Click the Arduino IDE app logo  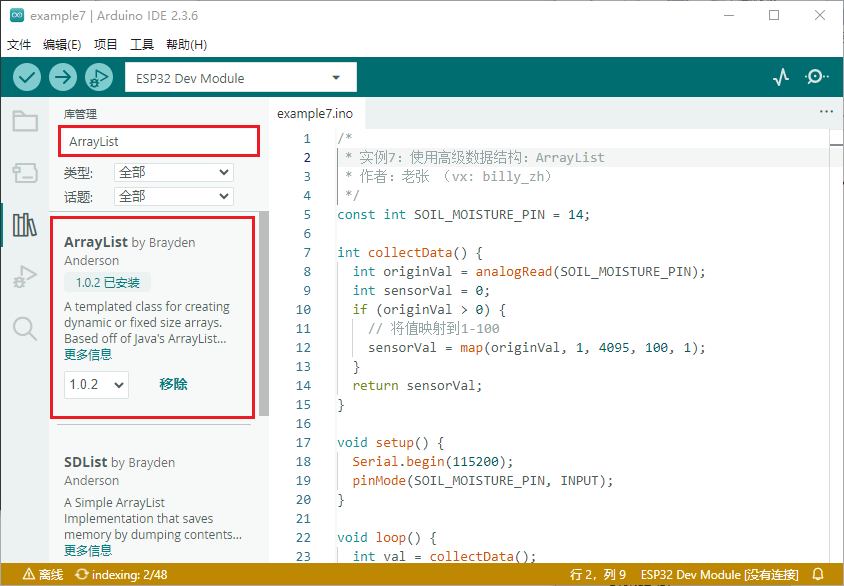[x=17, y=15]
